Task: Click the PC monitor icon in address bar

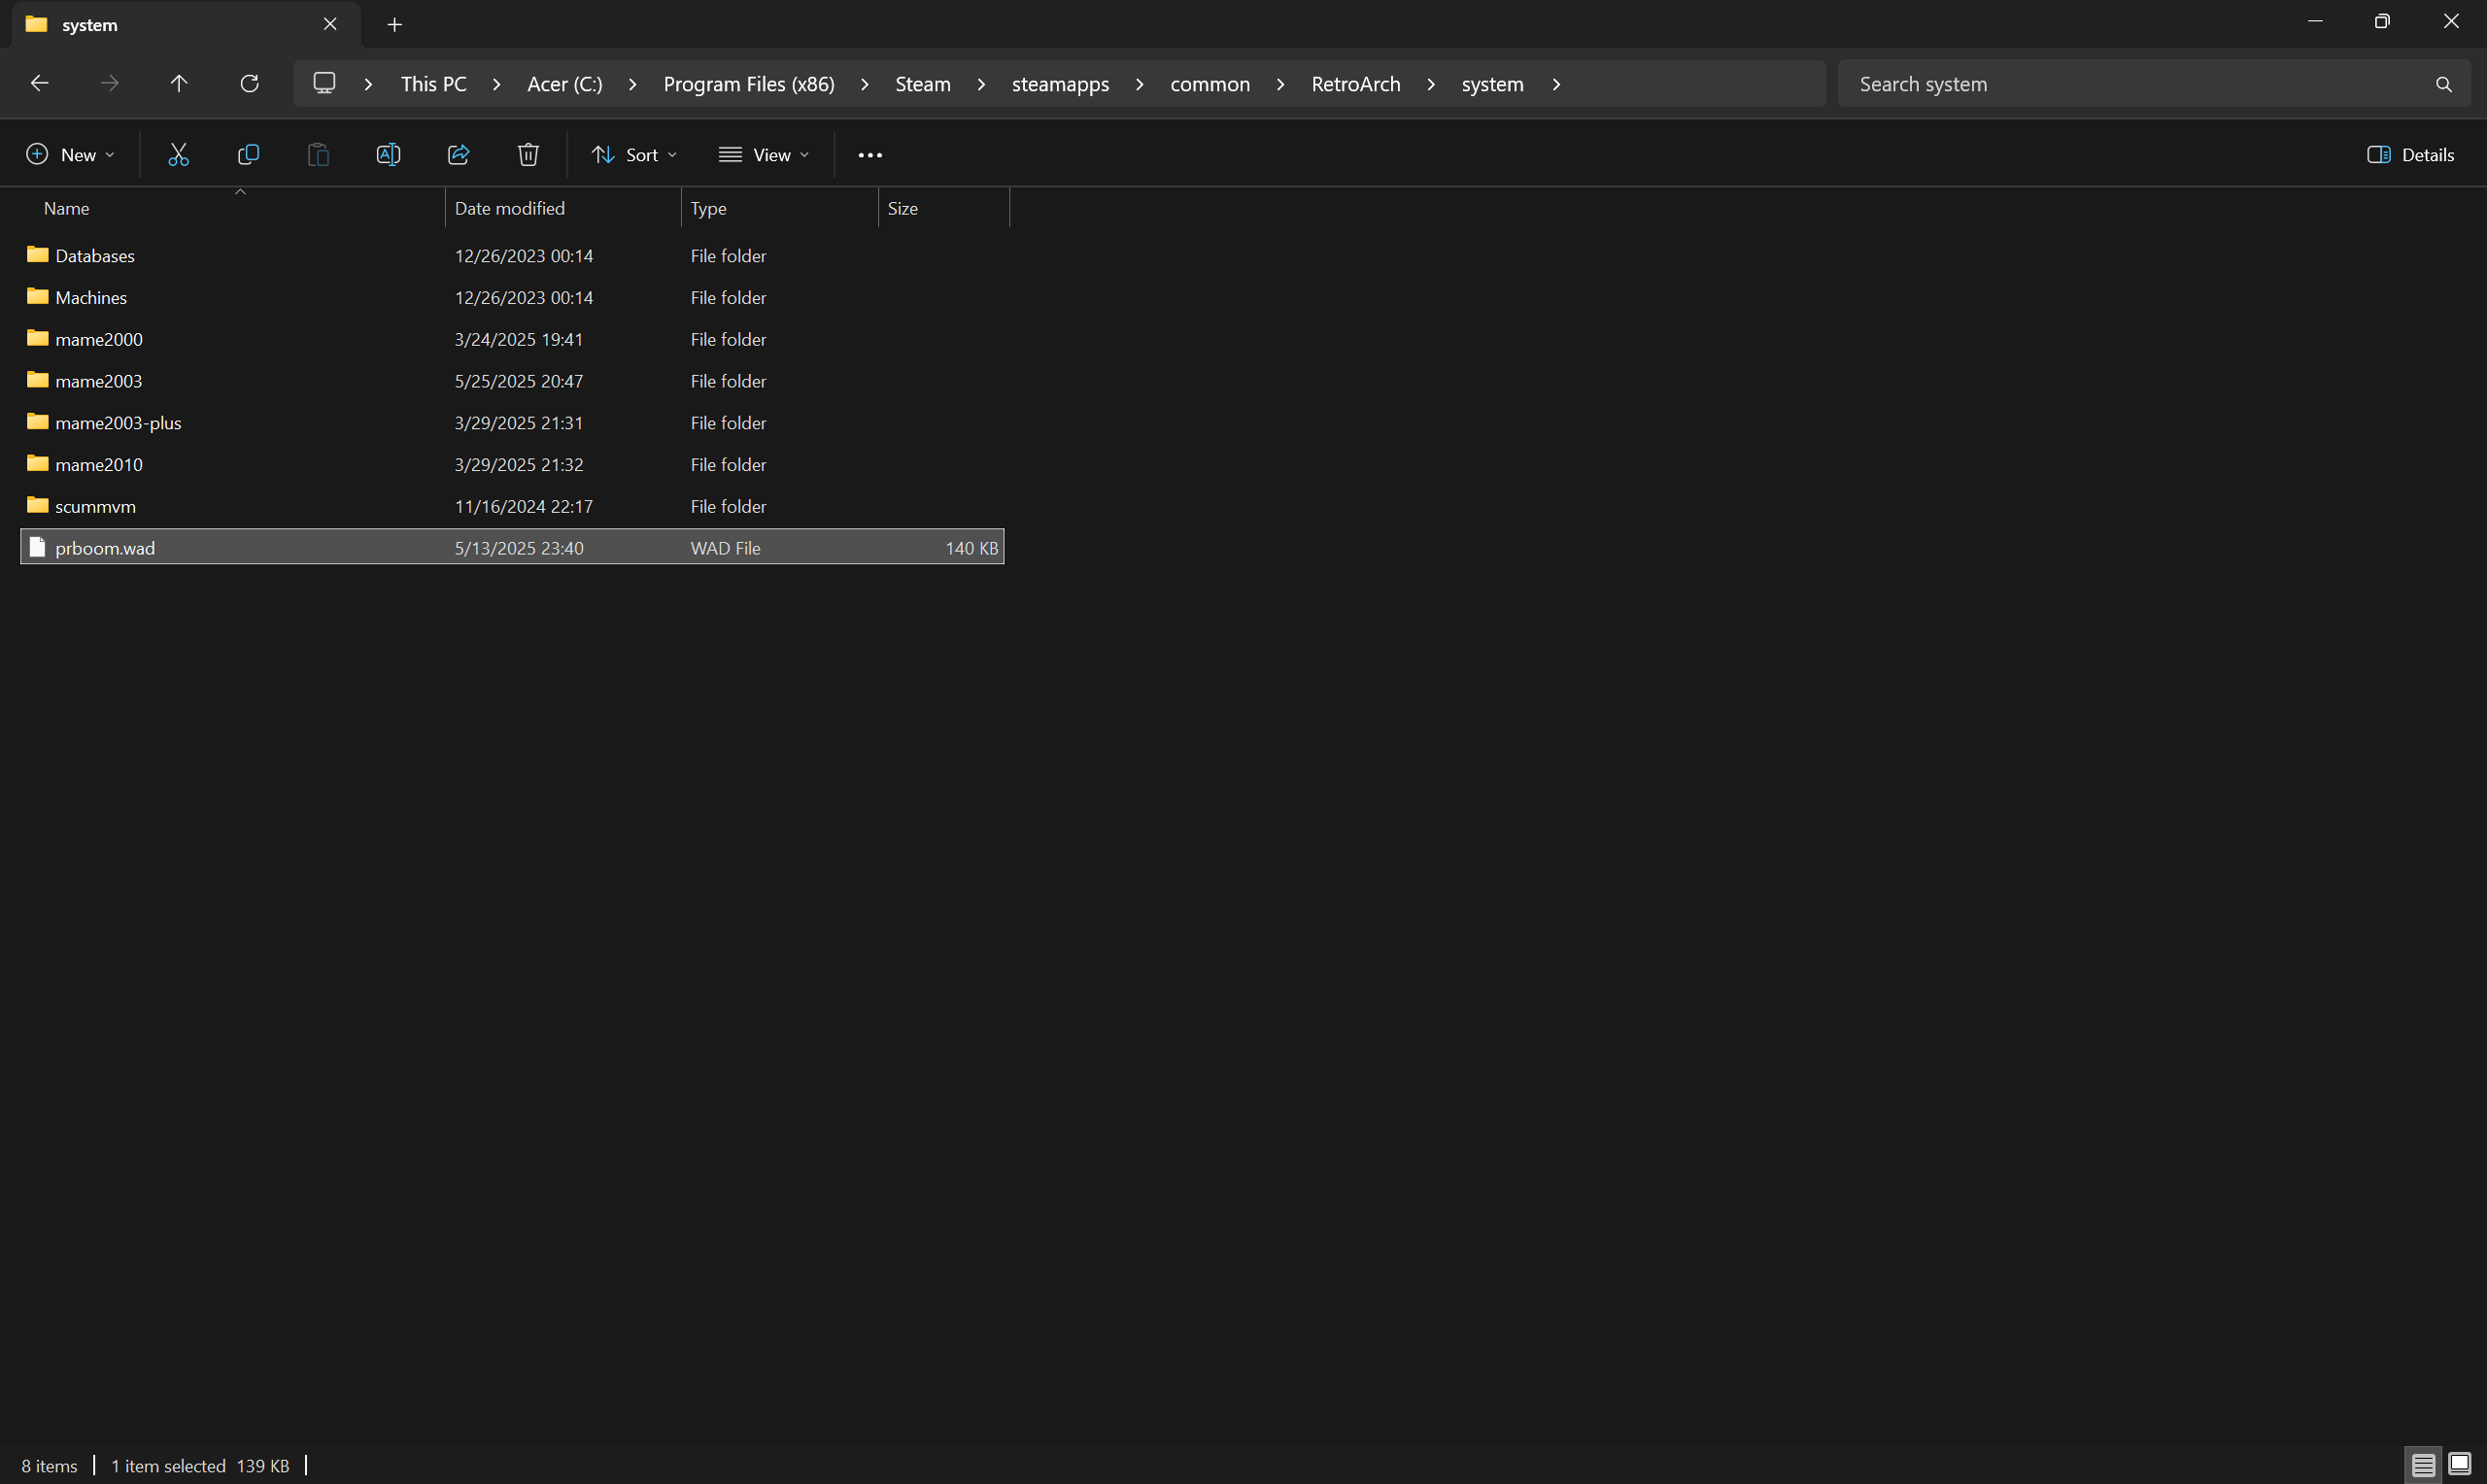Action: pos(324,83)
